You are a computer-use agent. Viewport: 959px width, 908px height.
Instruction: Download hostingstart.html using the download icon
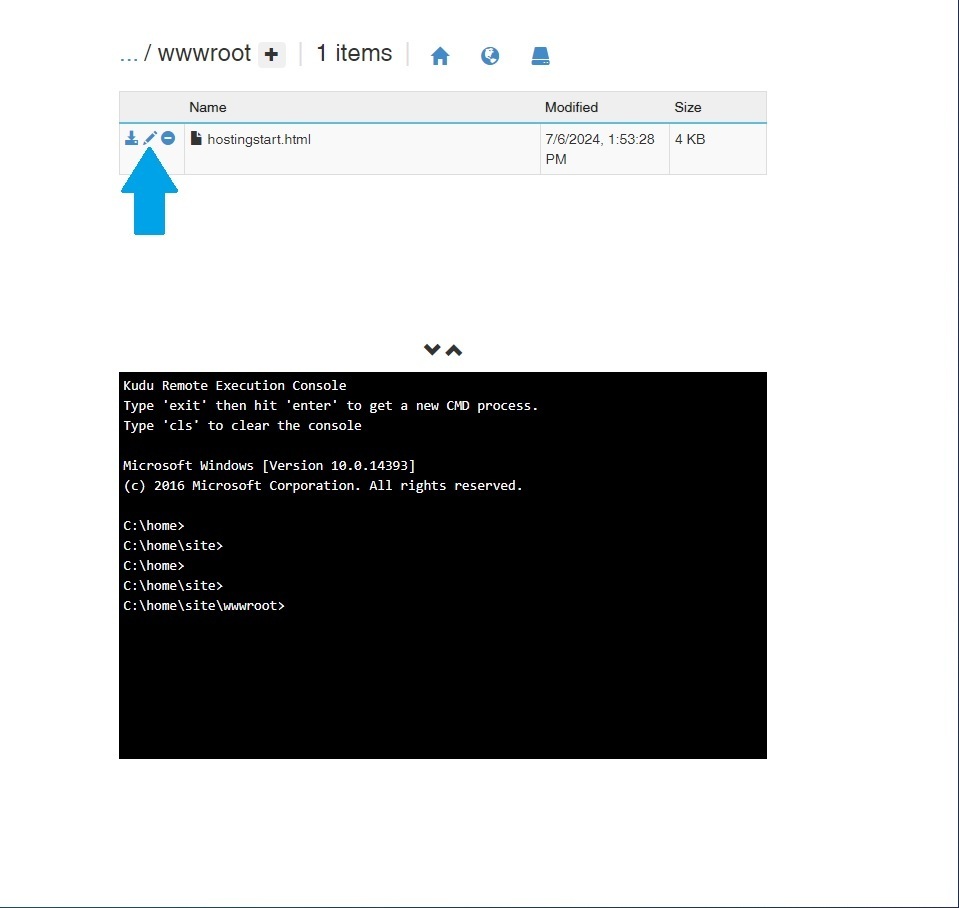point(131,138)
